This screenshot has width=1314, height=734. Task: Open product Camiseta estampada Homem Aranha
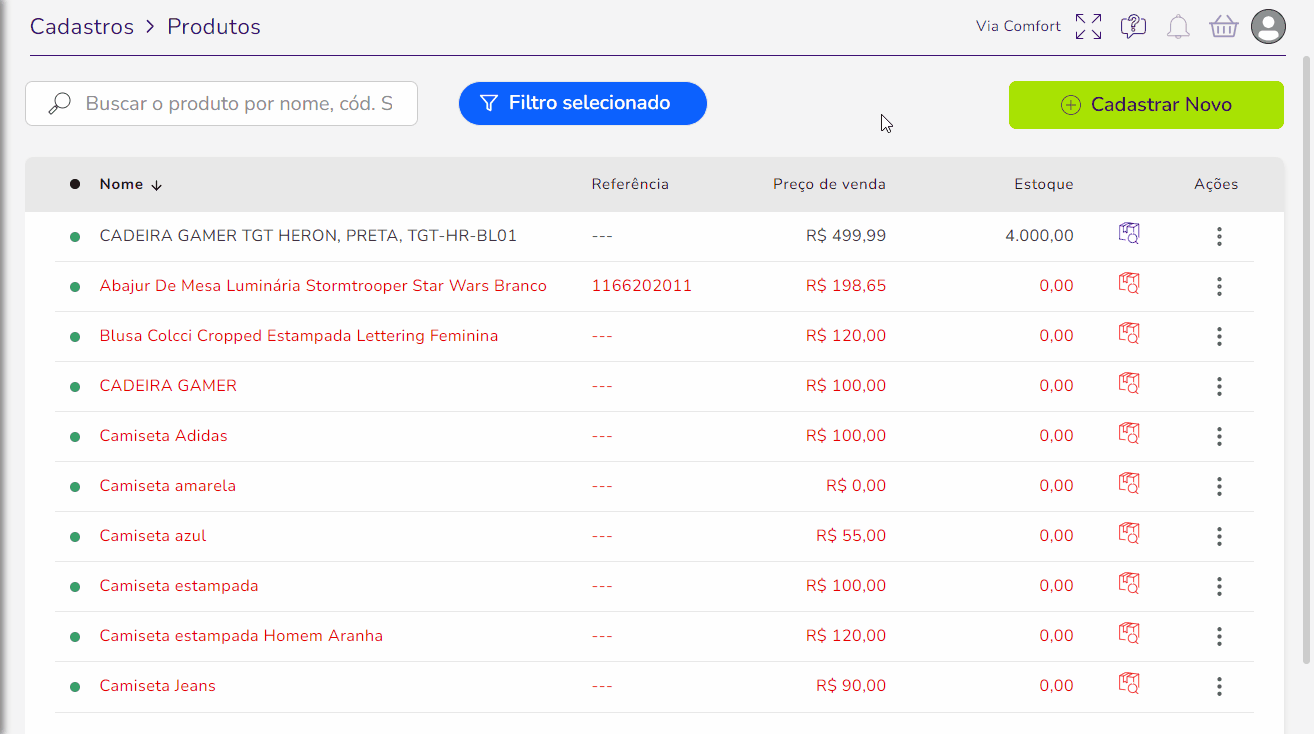[x=241, y=636]
